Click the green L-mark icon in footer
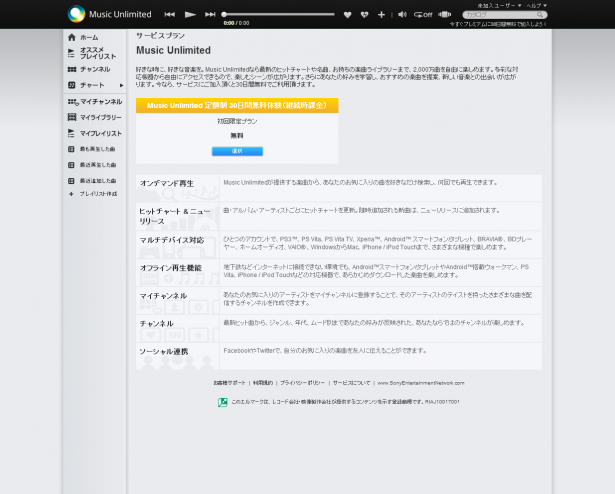The height and width of the screenshot is (494, 615). coord(223,402)
